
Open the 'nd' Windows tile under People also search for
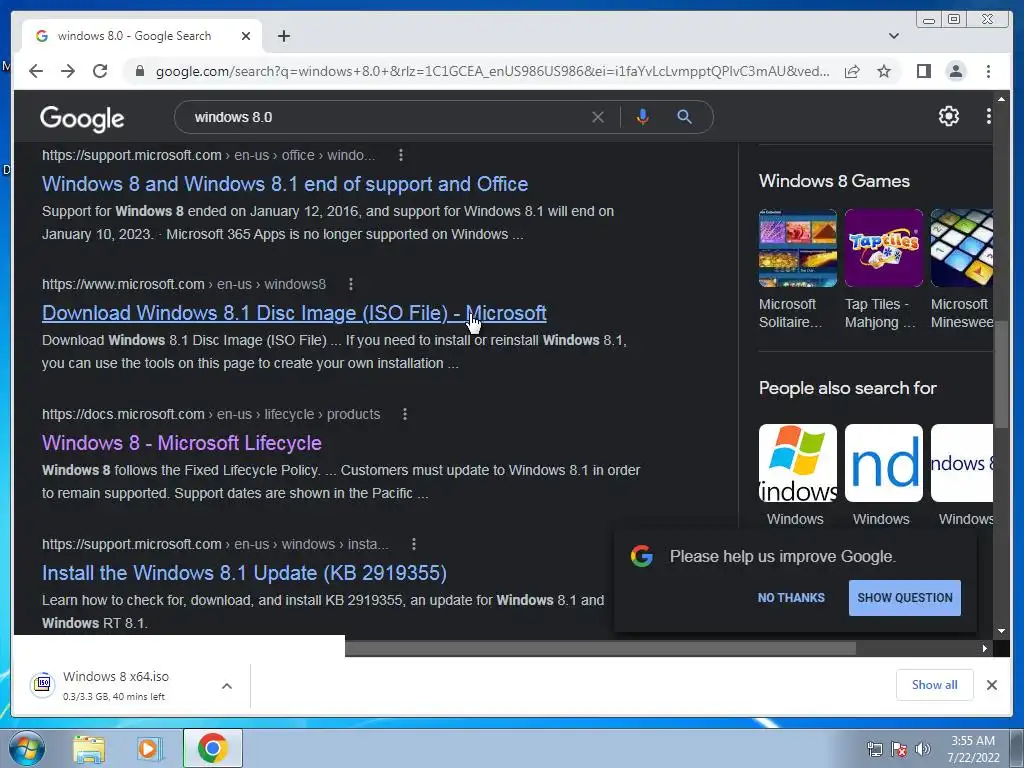coord(884,463)
